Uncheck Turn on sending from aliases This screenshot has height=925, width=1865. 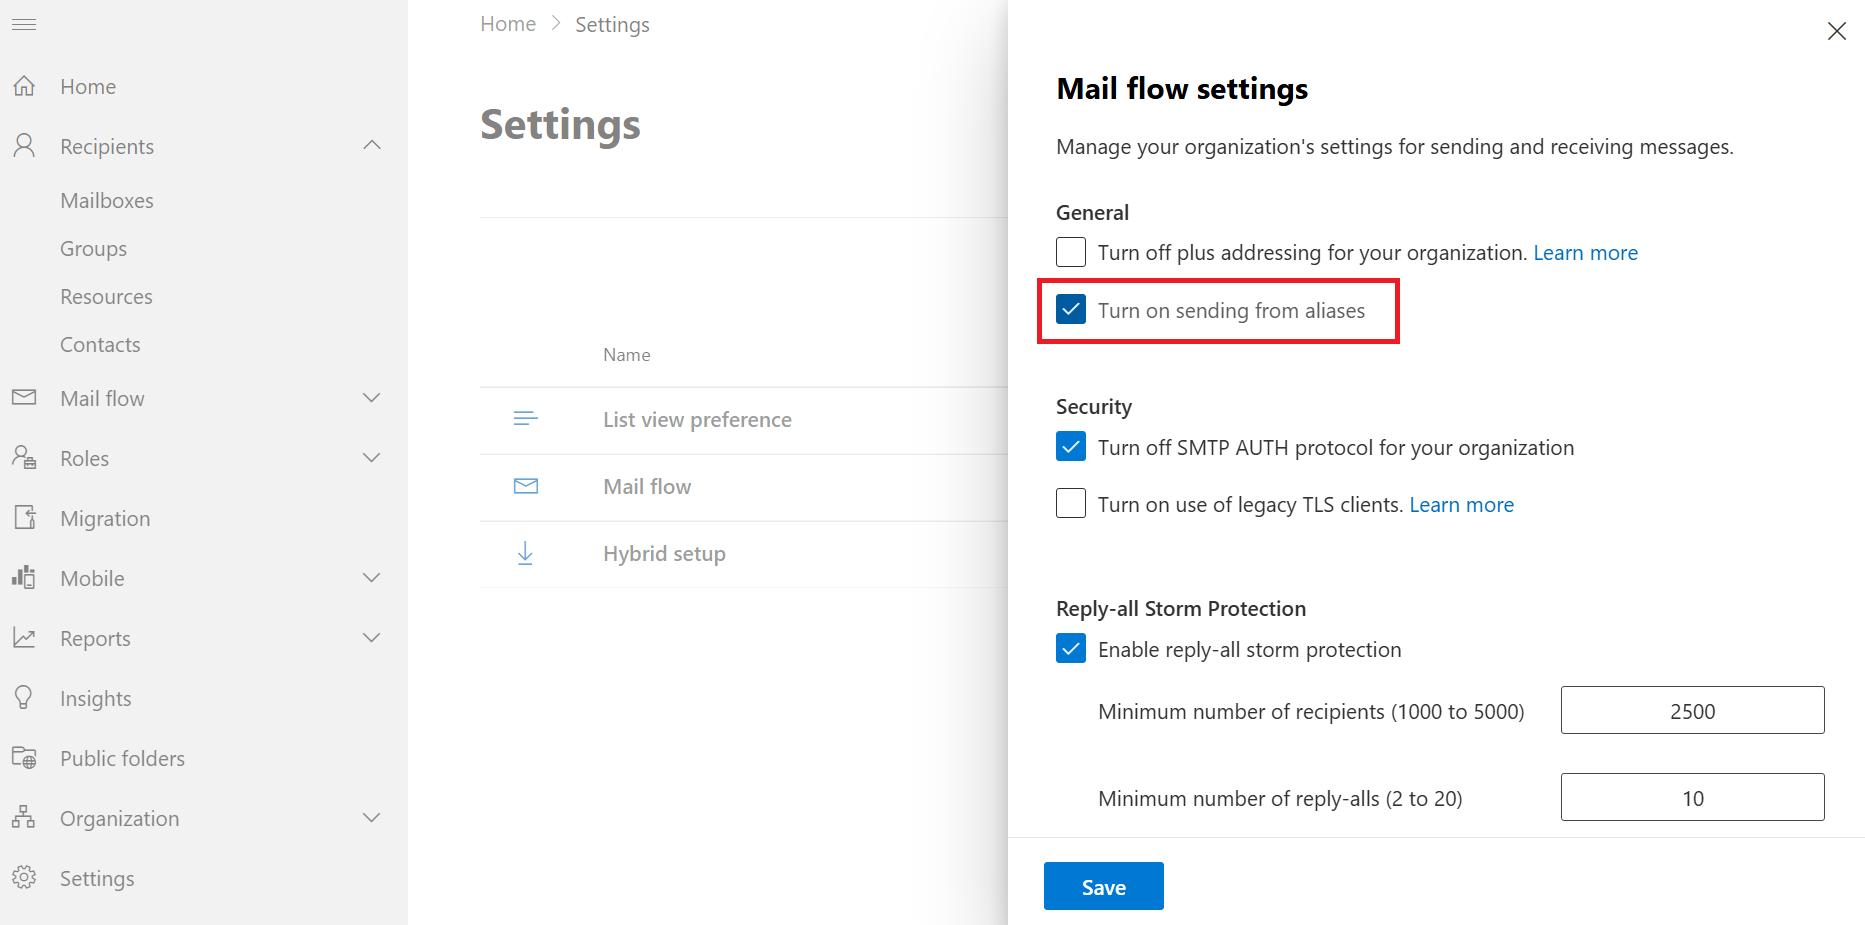click(x=1071, y=310)
